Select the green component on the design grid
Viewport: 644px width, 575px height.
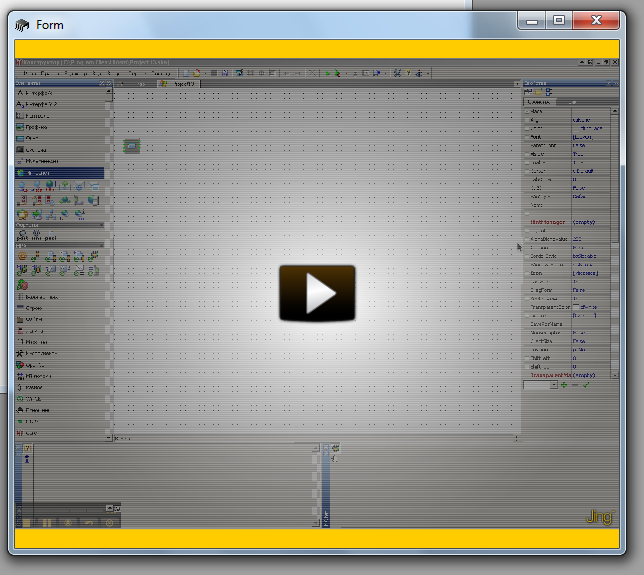[130, 146]
